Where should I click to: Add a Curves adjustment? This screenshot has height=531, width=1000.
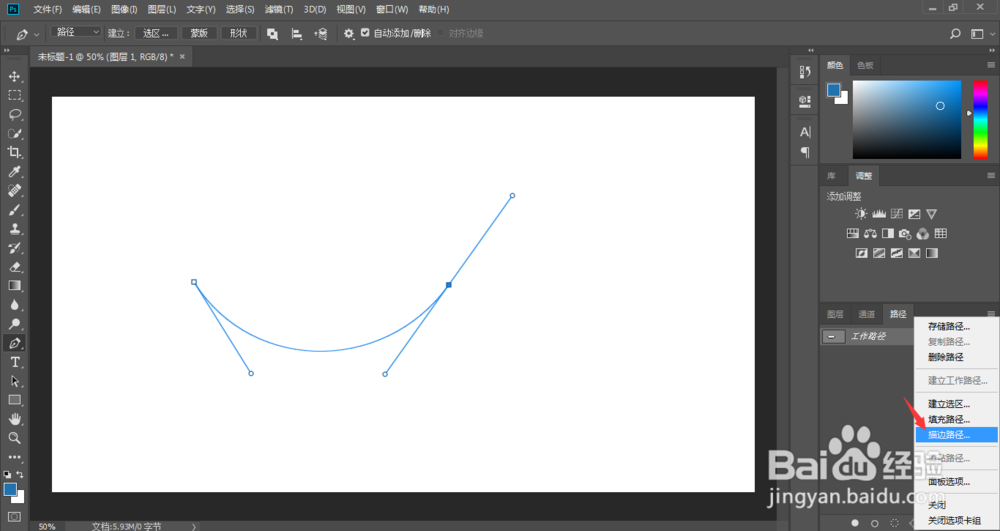click(x=897, y=214)
